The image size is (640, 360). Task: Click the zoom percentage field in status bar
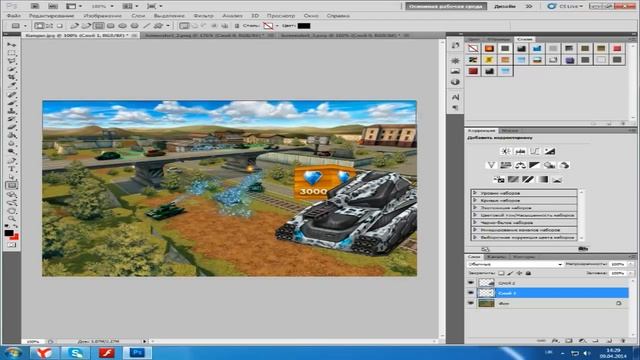34,342
